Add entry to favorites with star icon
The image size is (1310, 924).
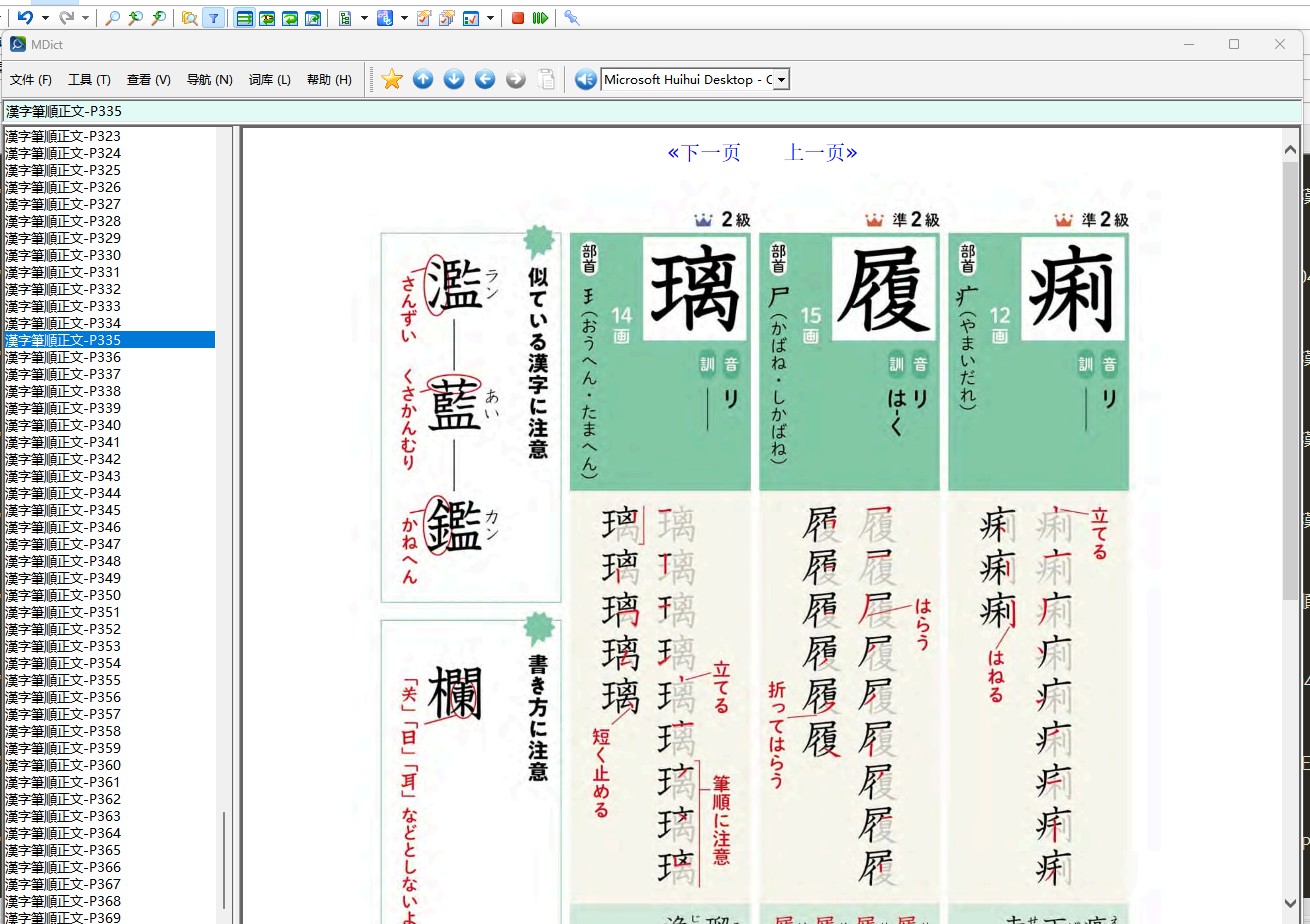click(x=392, y=79)
